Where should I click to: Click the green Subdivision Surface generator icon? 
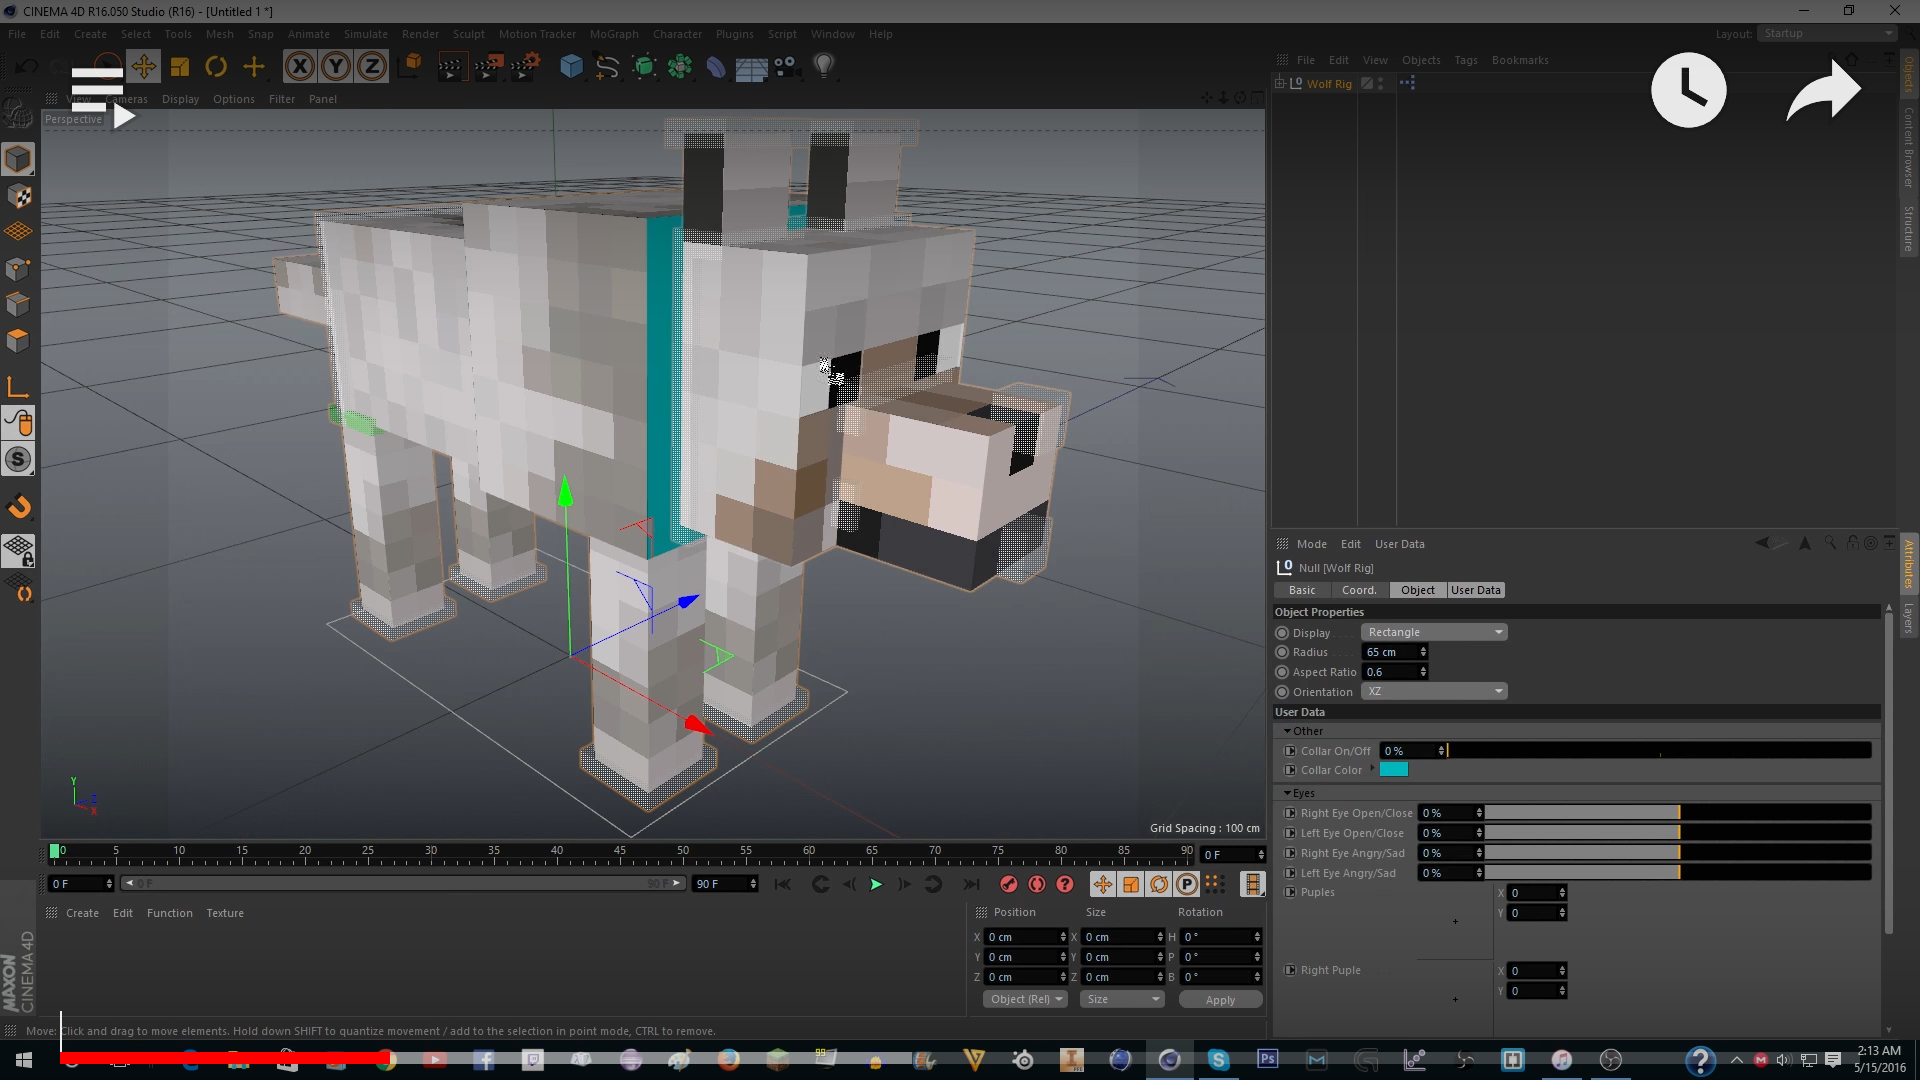[x=644, y=67]
